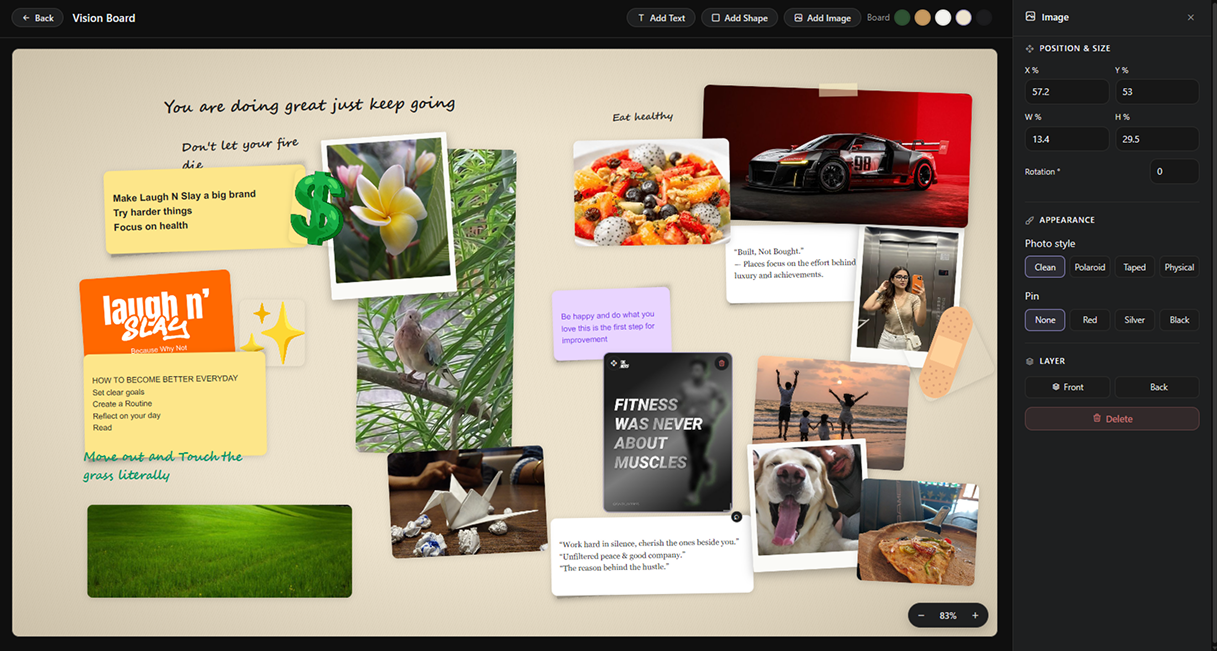
Task: Select the green grass field image
Action: click(219, 551)
